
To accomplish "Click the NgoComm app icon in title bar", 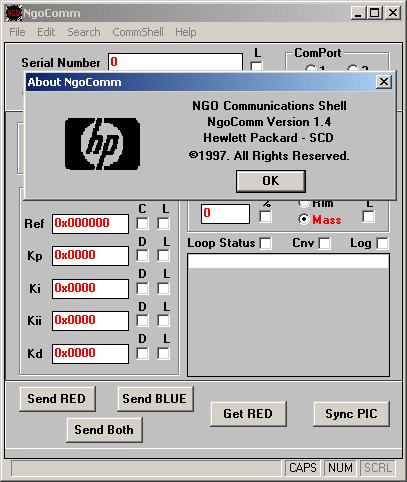I will pos(14,13).
